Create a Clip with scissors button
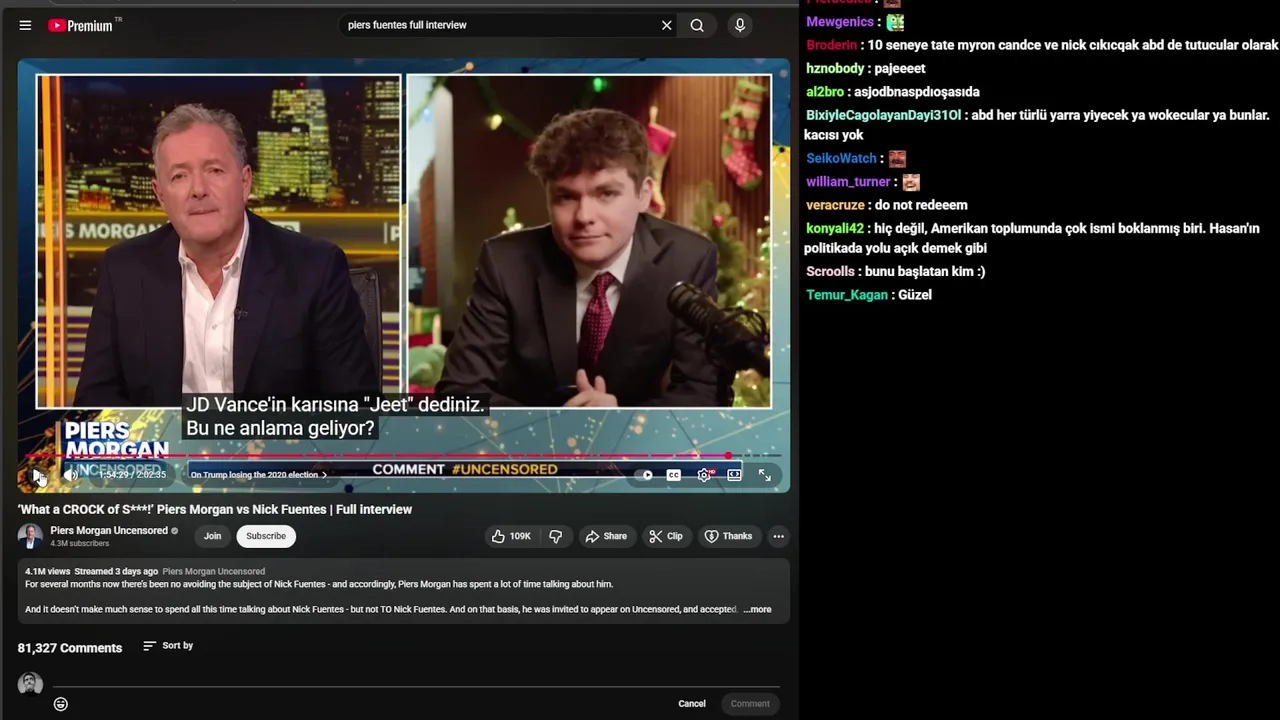1280x720 pixels. (x=666, y=536)
